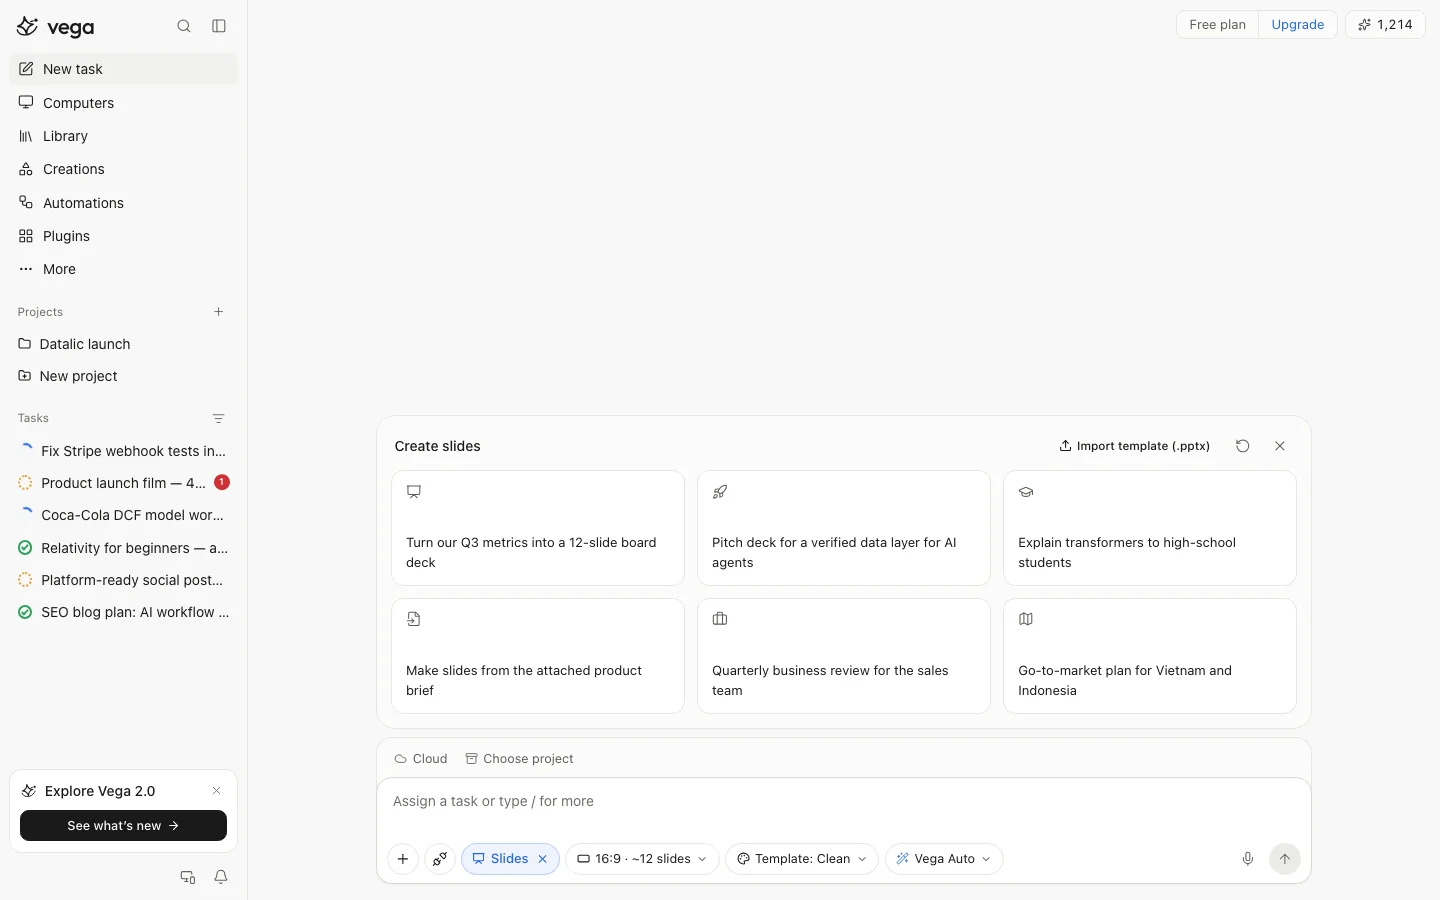This screenshot has width=1440, height=900.
Task: Refresh the slide suggestions
Action: point(1243,446)
